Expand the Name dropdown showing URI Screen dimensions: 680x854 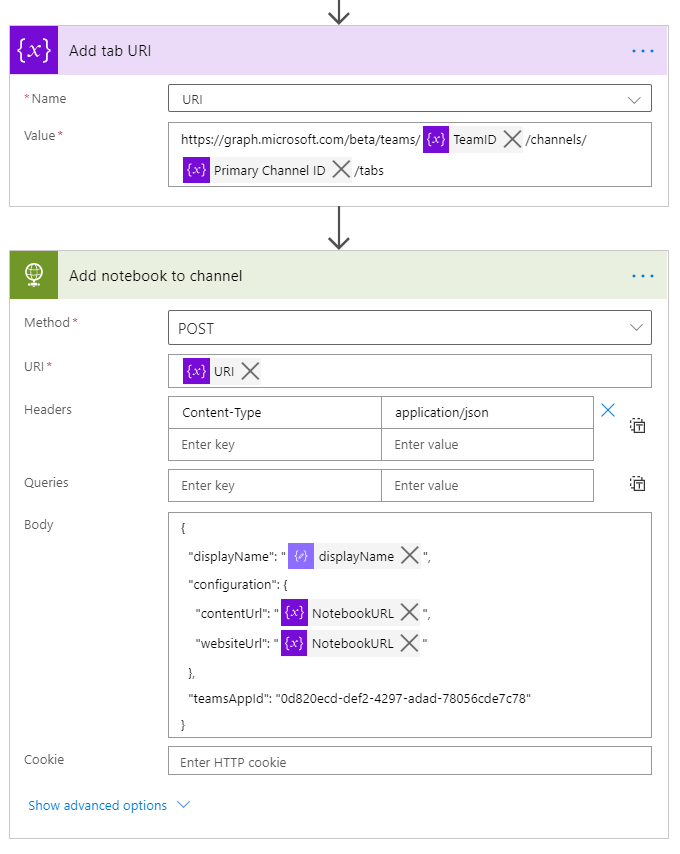[633, 99]
